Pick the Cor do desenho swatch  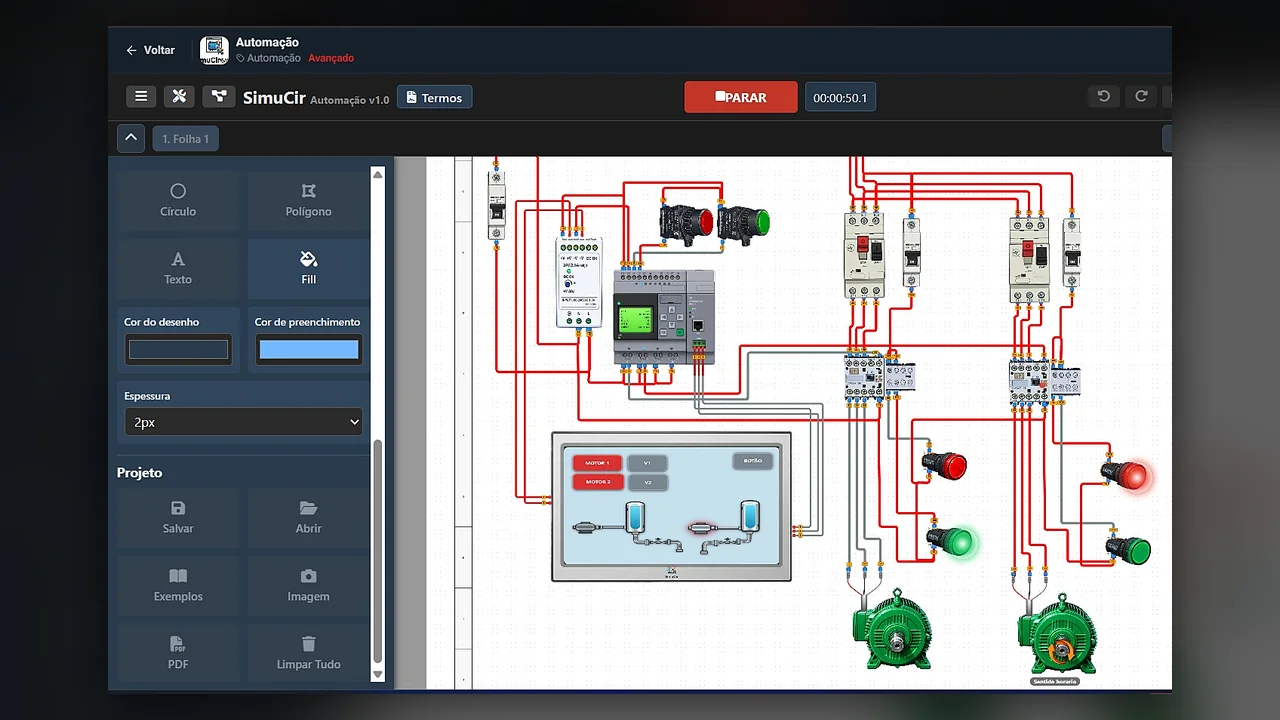pyautogui.click(x=178, y=350)
